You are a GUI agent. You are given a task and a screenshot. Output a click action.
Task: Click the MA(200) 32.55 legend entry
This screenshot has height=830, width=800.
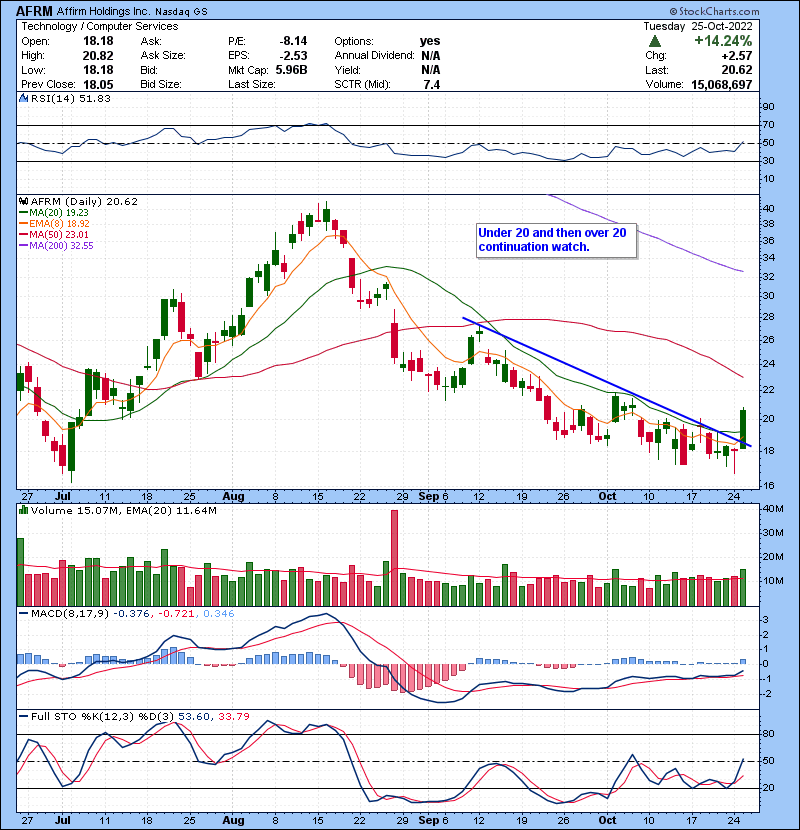(x=56, y=246)
